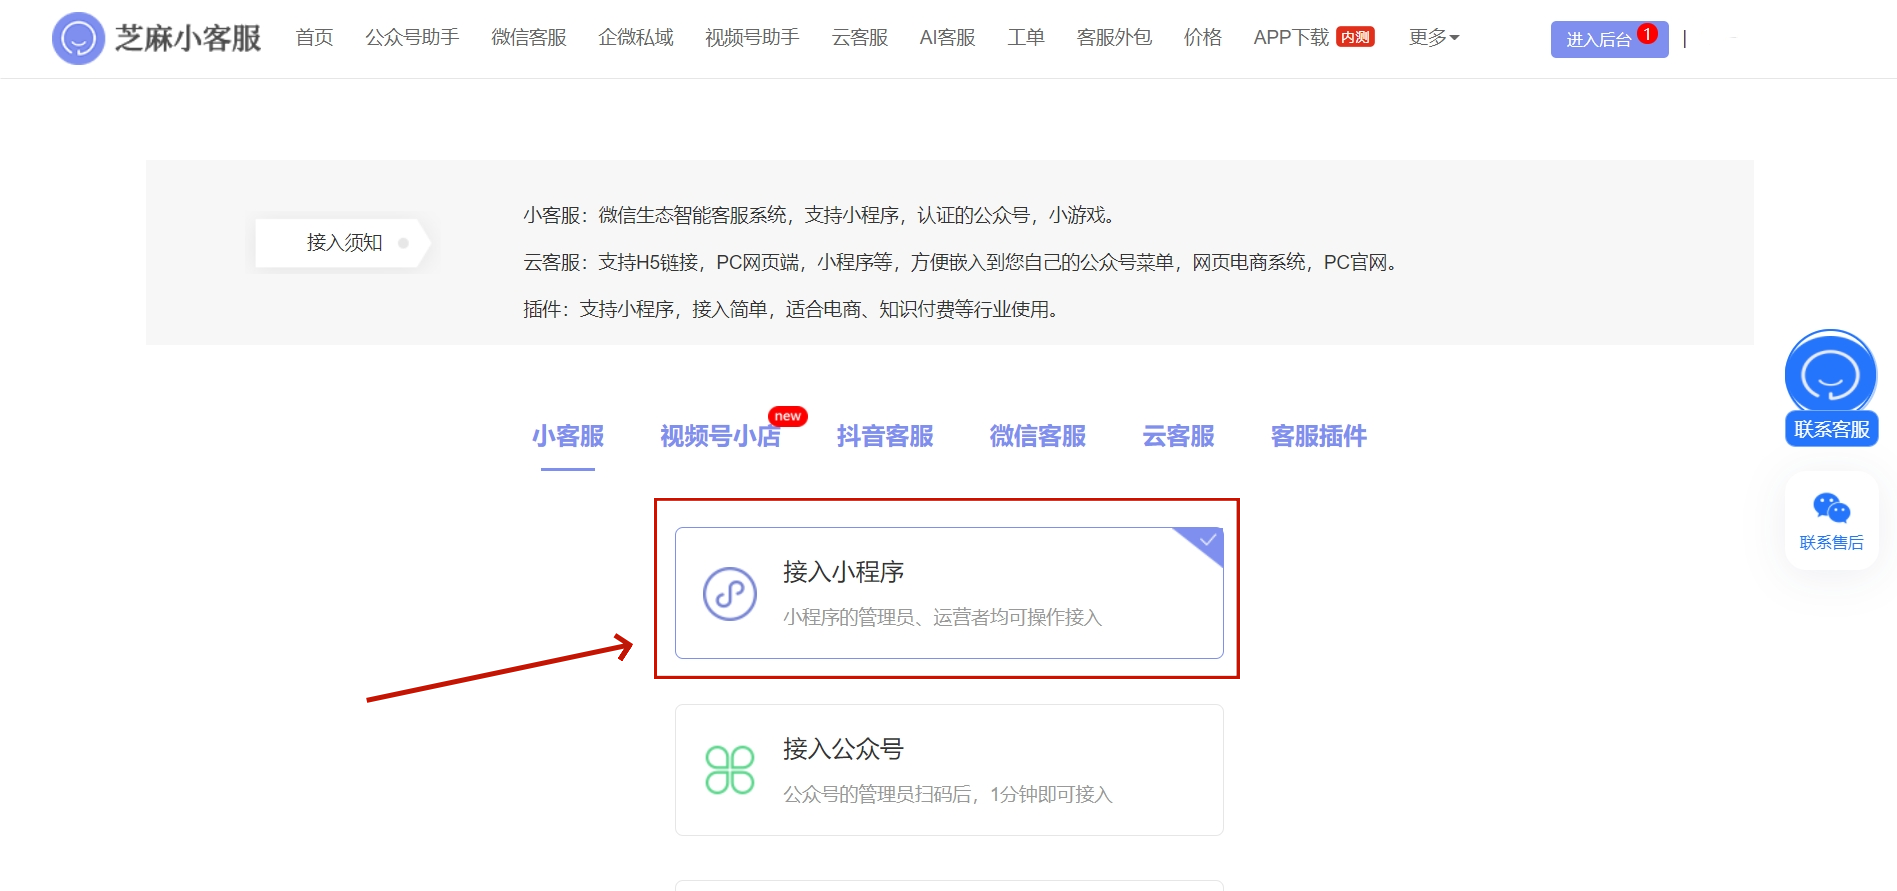The width and height of the screenshot is (1897, 891).
Task: Click the 进入后台 button
Action: click(1609, 39)
